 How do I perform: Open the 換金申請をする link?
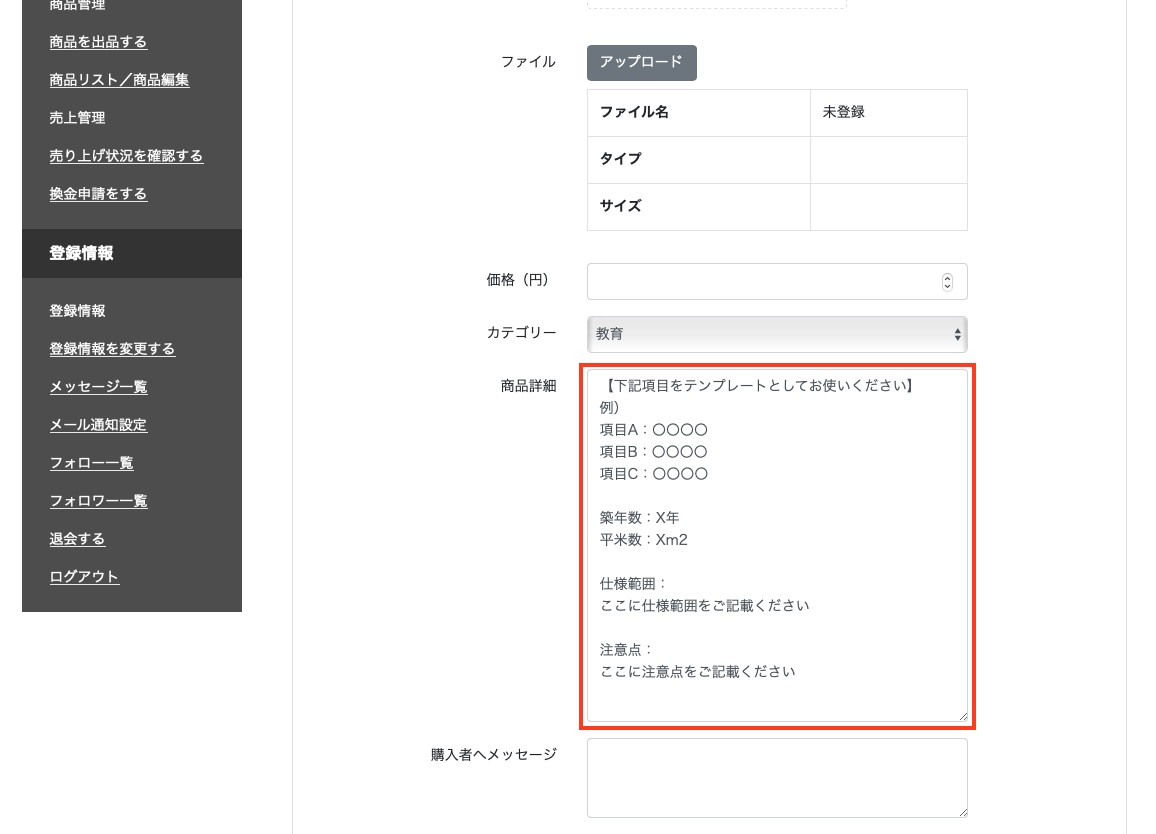point(98,194)
